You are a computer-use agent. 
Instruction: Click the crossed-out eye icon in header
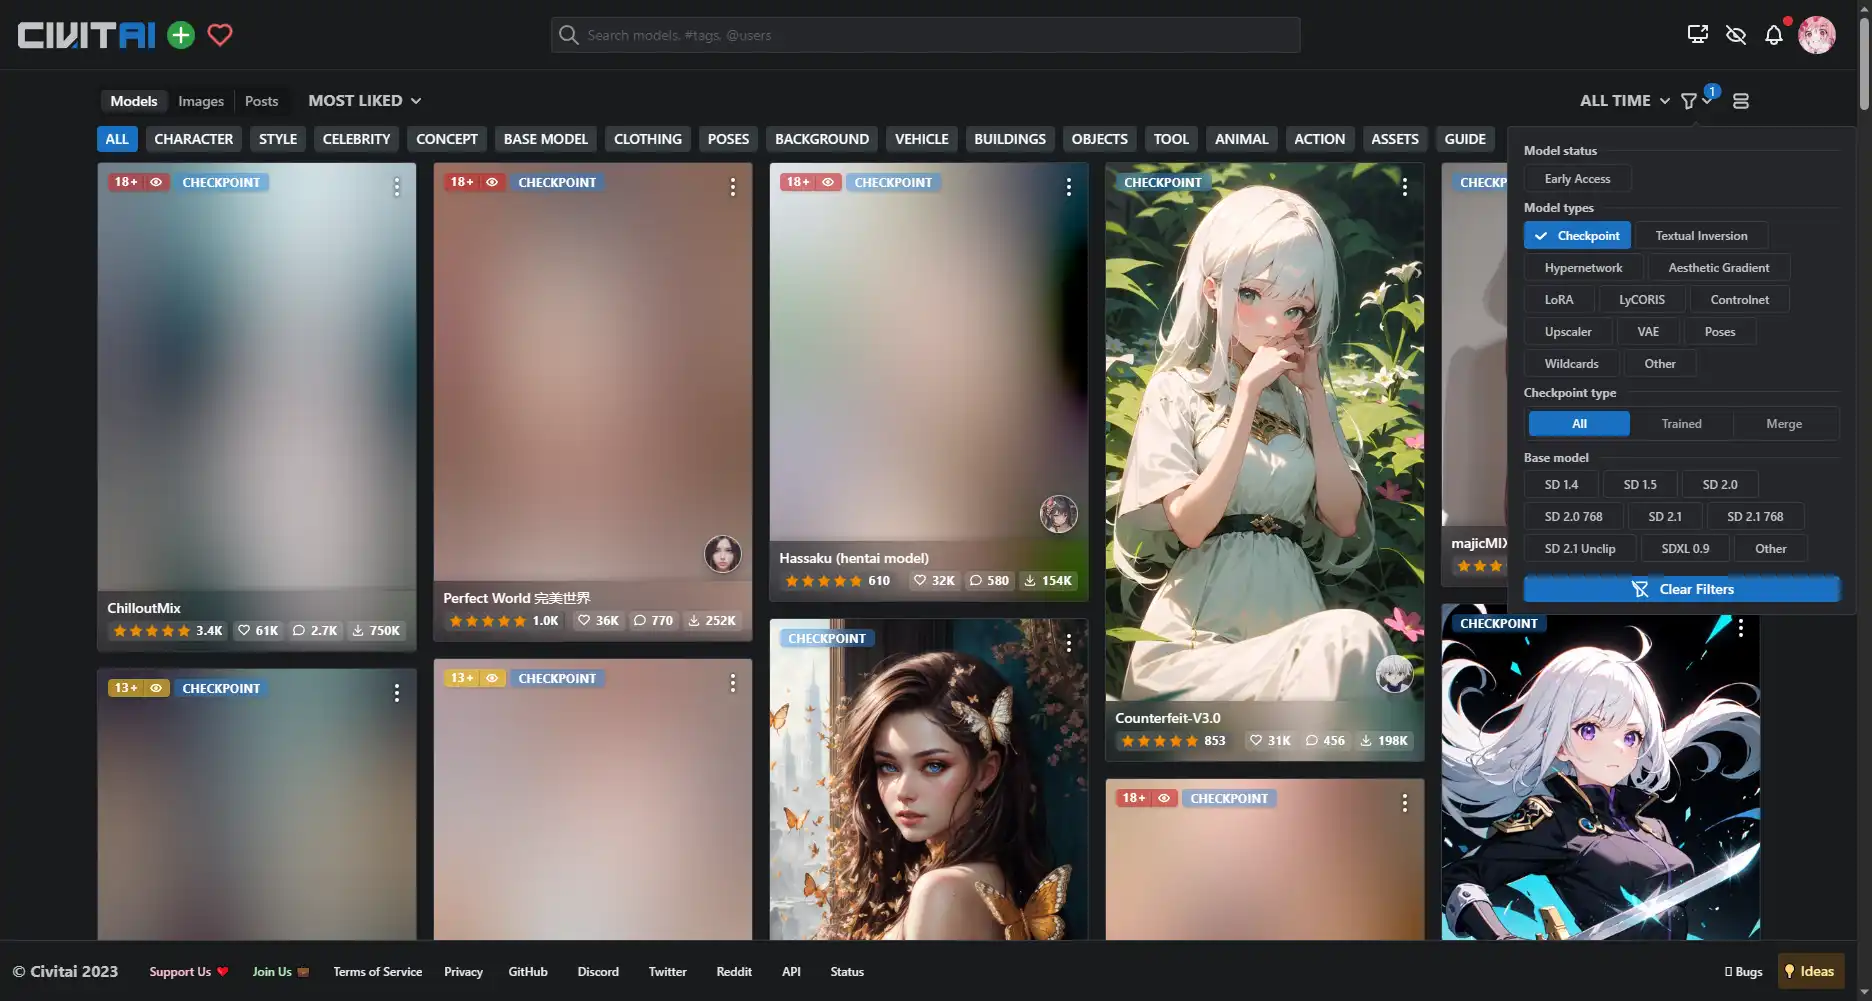[x=1736, y=35]
